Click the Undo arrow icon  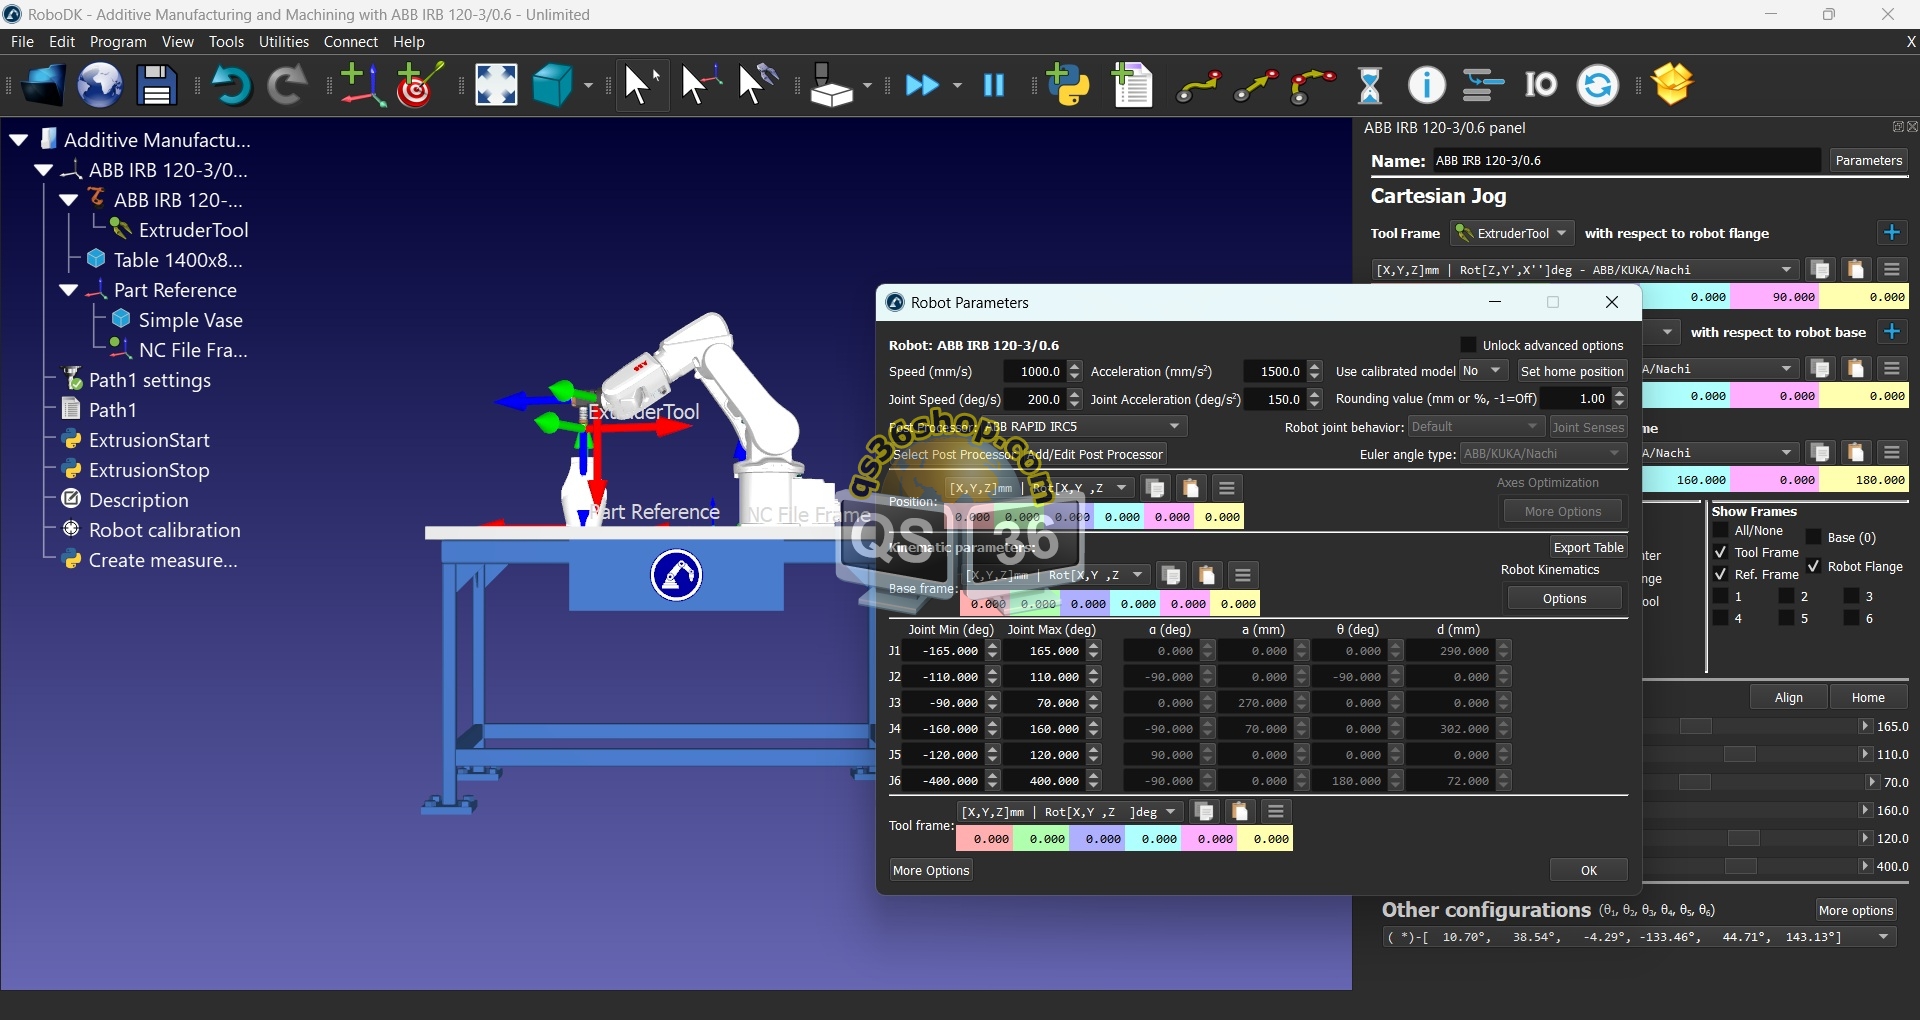click(x=231, y=86)
